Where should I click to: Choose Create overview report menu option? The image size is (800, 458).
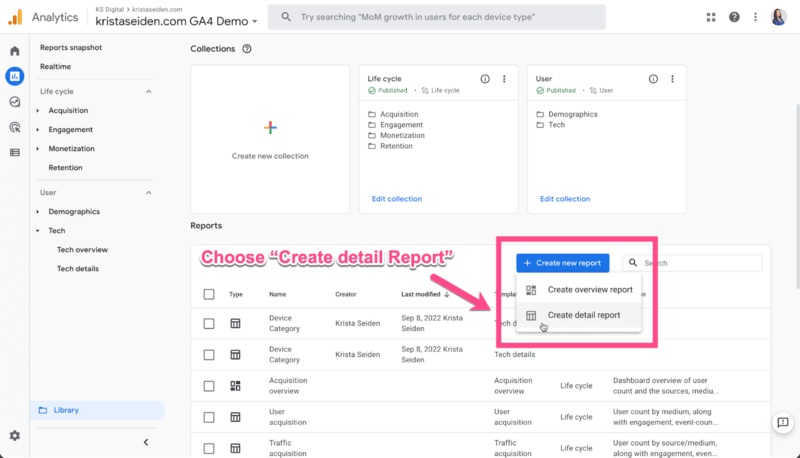coord(590,290)
